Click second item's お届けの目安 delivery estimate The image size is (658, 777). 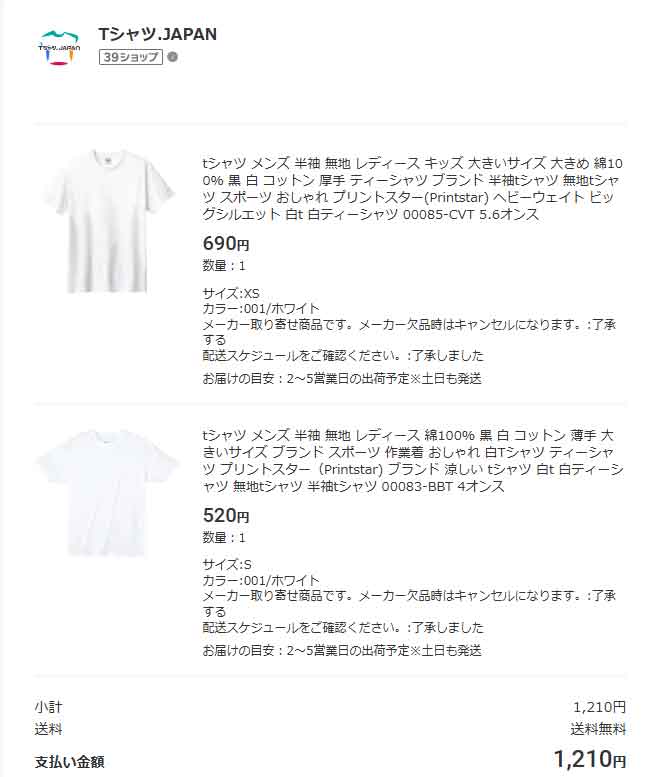pyautogui.click(x=342, y=650)
